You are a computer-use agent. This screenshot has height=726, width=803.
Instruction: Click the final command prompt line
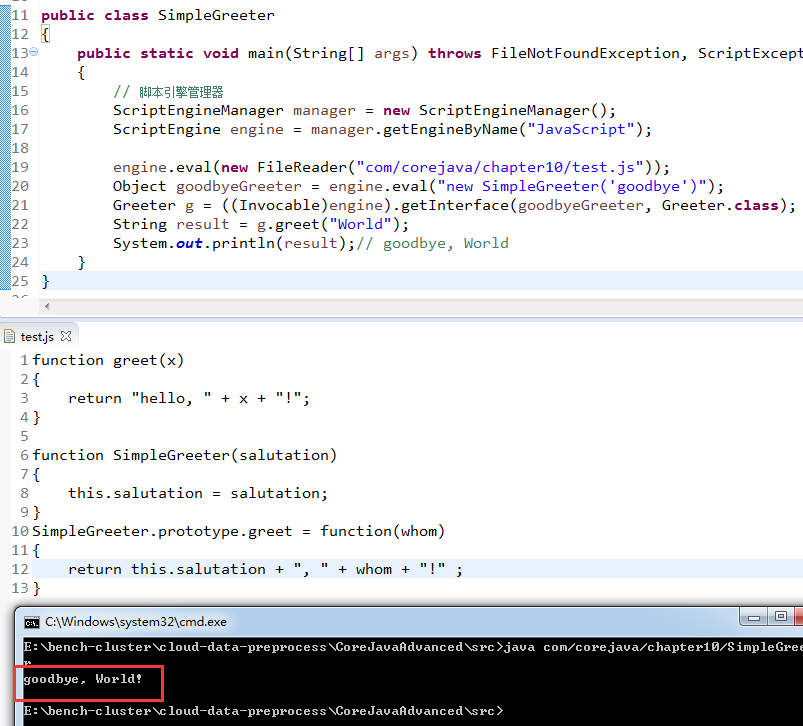point(263,711)
